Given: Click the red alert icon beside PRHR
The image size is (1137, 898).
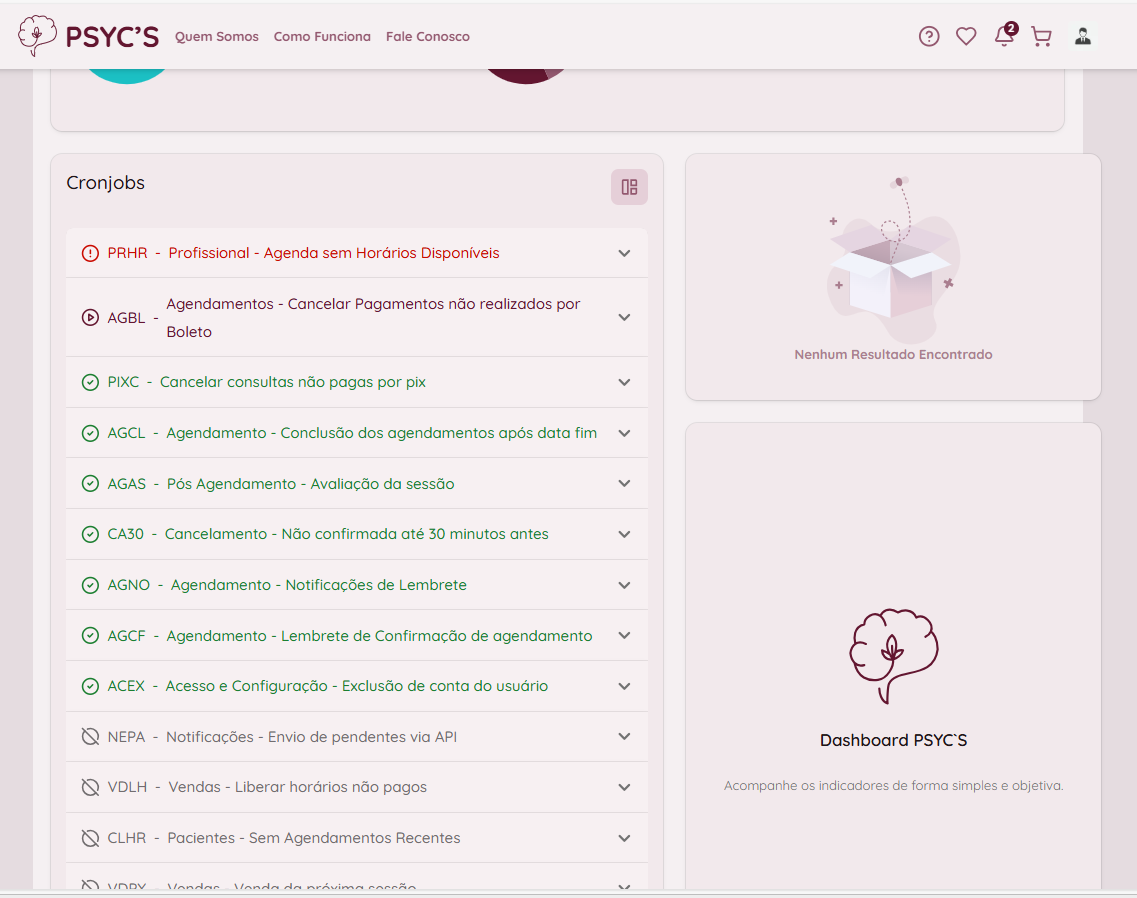Looking at the screenshot, I should 90,253.
